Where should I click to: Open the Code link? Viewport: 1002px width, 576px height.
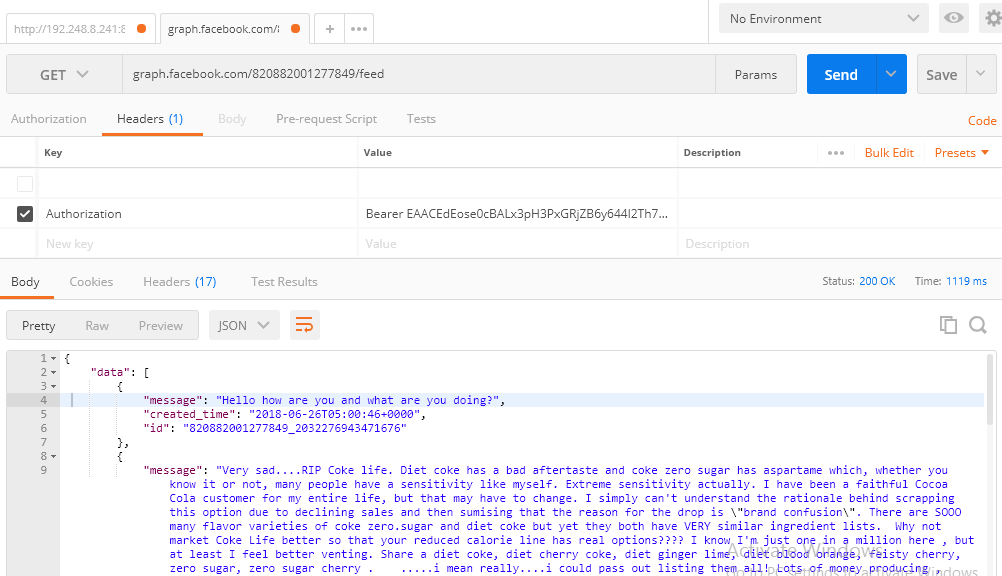982,121
